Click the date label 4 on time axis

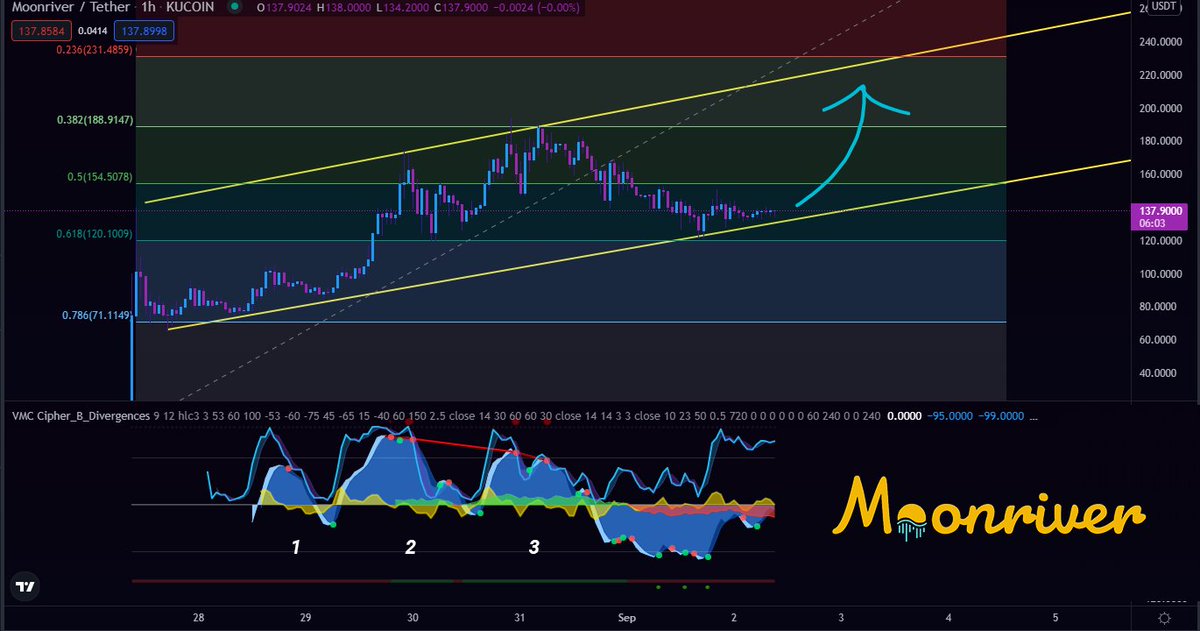click(x=948, y=617)
